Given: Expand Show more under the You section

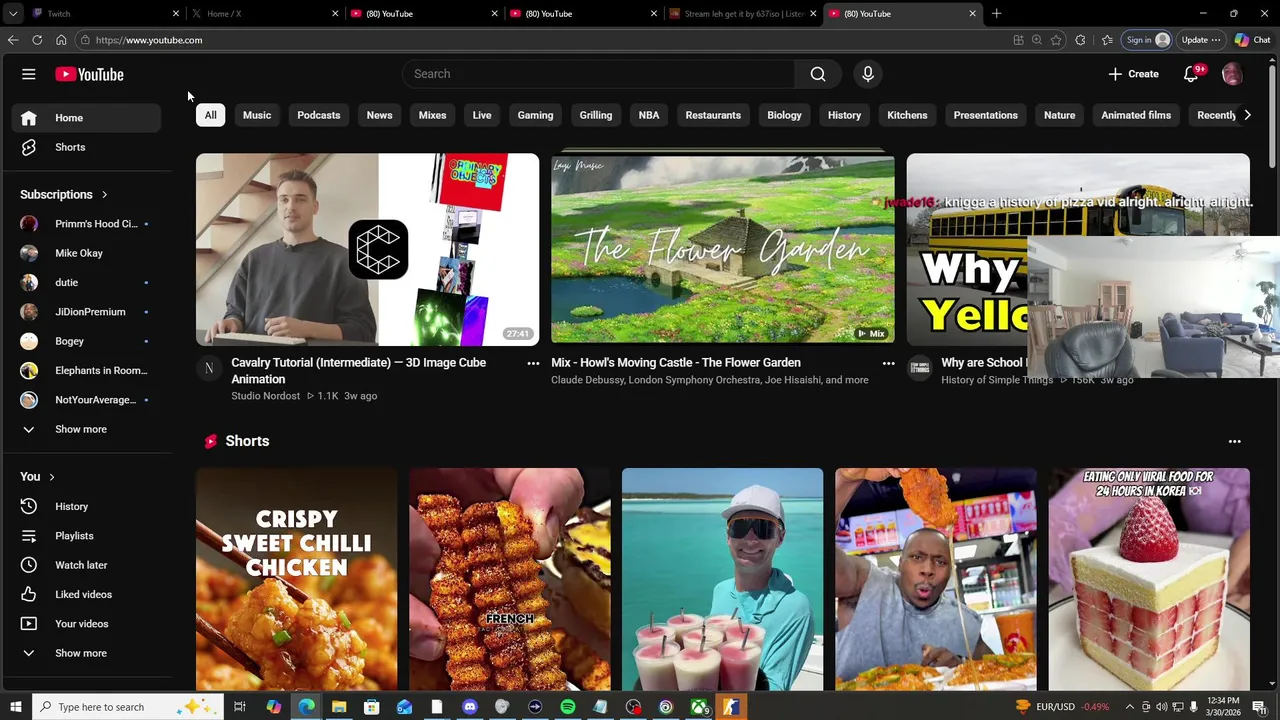Looking at the screenshot, I should coord(87,653).
